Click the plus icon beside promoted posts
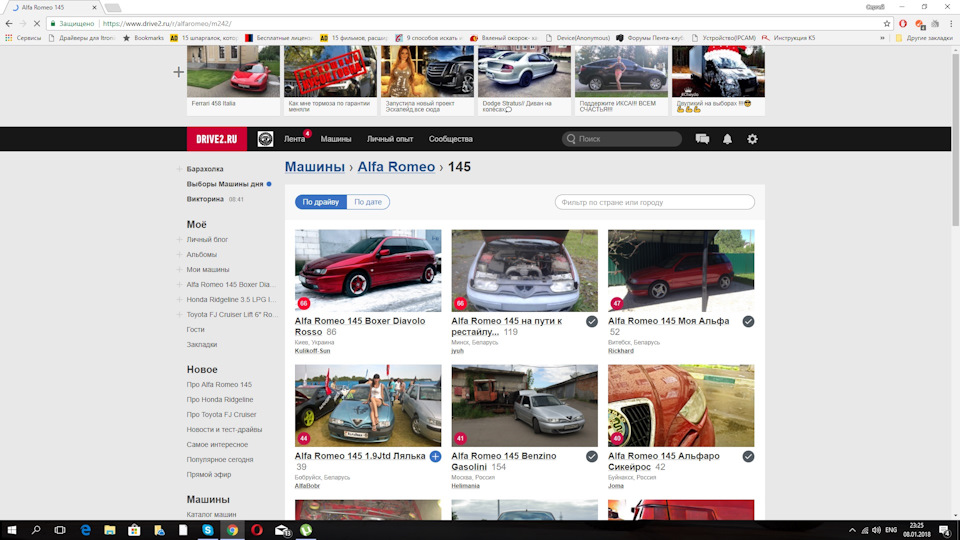The image size is (960, 540). 178,72
